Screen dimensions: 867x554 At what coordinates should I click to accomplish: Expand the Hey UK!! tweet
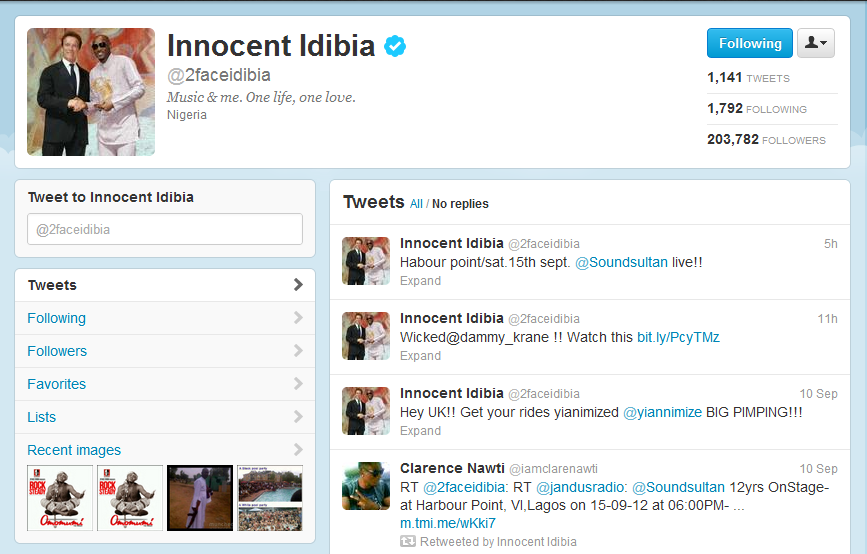420,431
